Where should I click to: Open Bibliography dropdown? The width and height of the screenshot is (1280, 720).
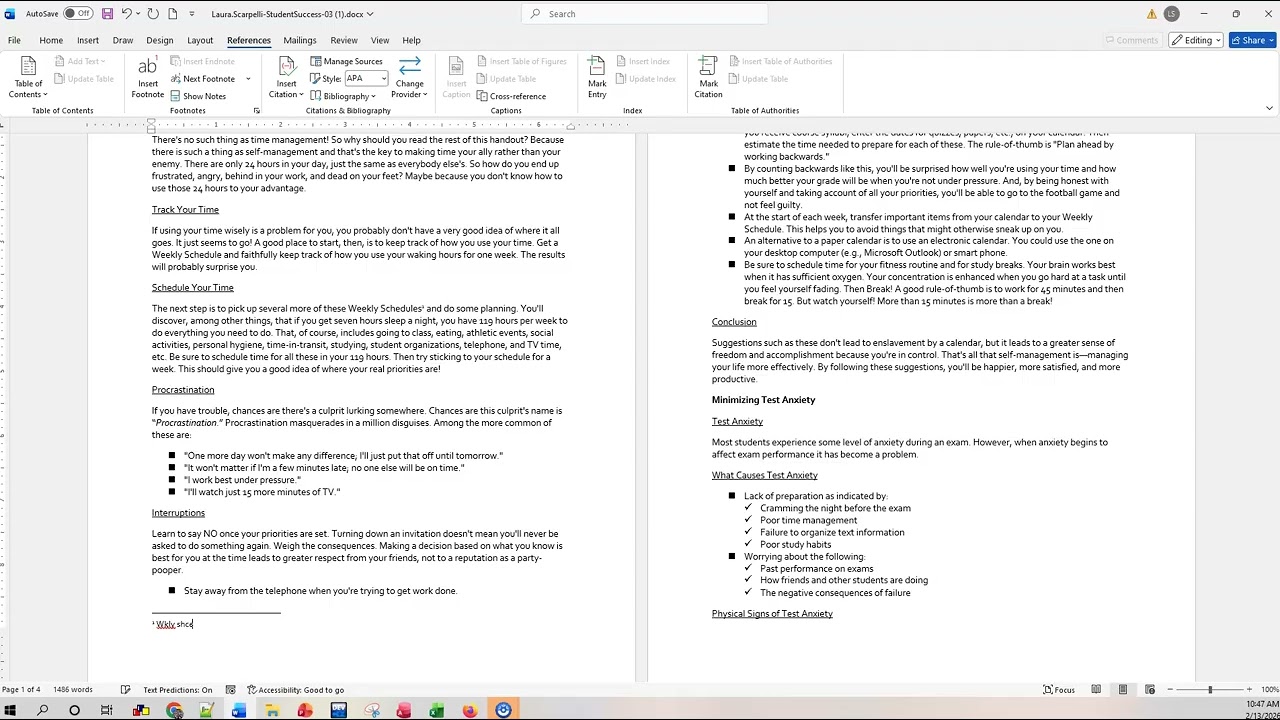coord(343,96)
